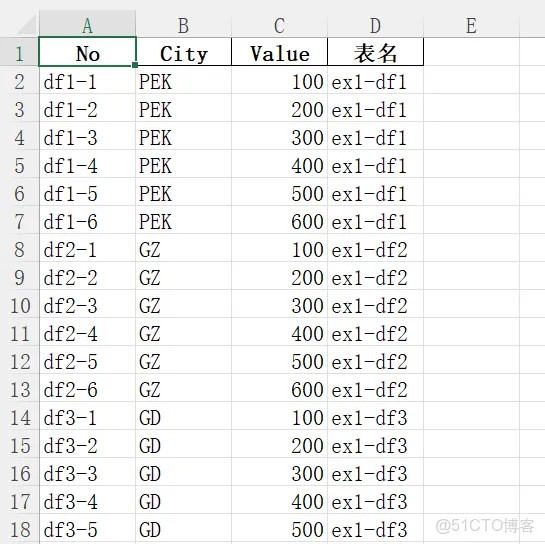
Task: Select column D header
Action: [375, 24]
